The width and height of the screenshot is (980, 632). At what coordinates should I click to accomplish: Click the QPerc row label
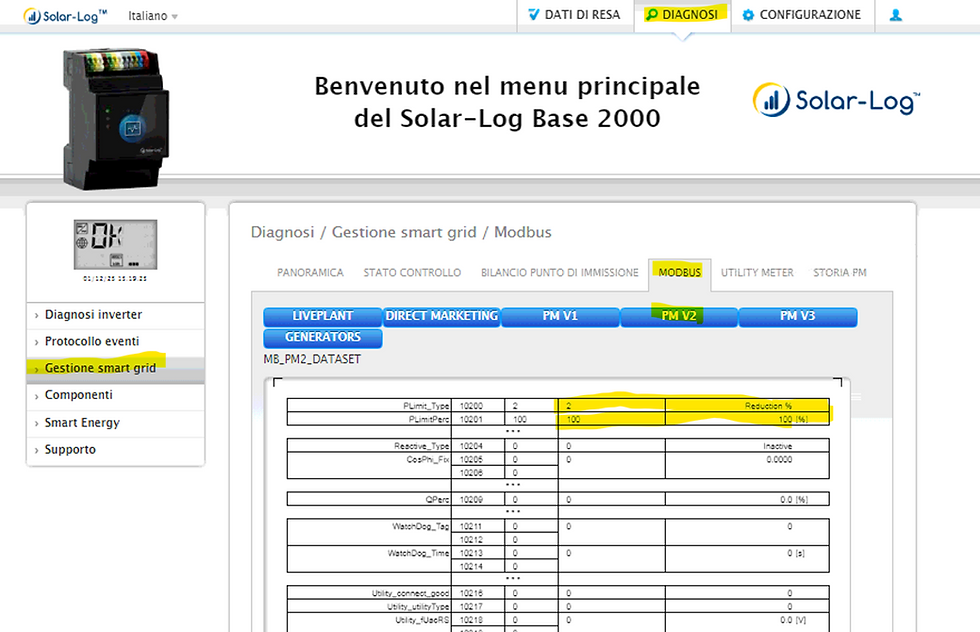click(437, 499)
